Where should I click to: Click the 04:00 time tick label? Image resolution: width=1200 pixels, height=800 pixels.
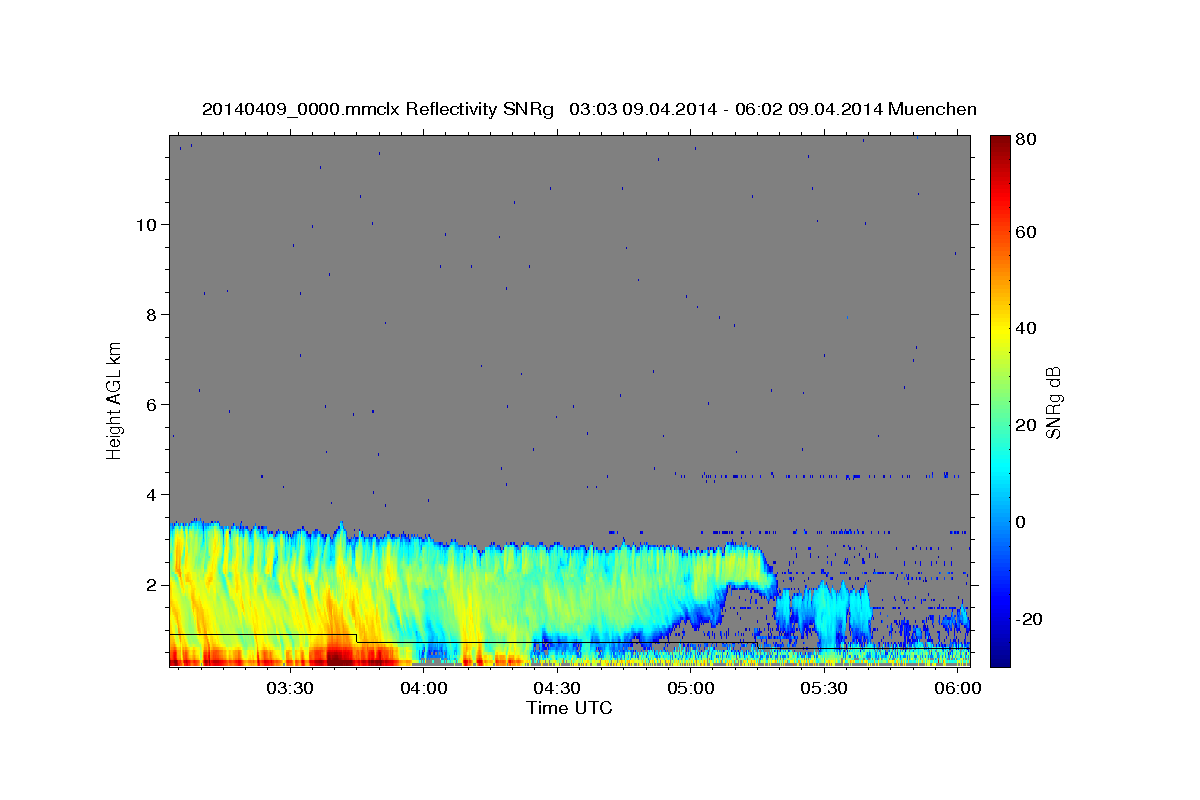[x=424, y=688]
